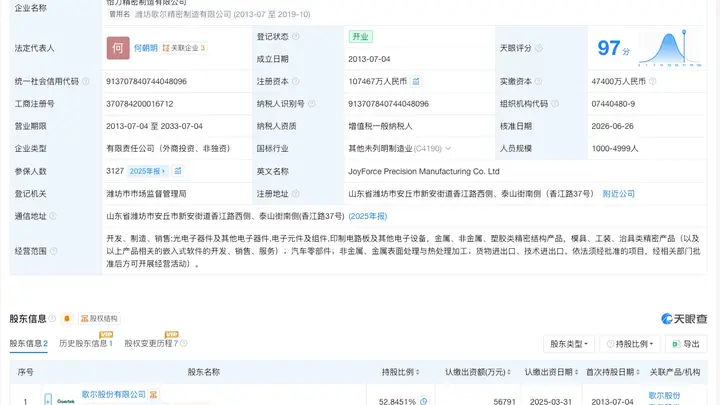The width and height of the screenshot is (720, 405).
Task: Click the 97分 score distribution chart
Action: [670, 48]
